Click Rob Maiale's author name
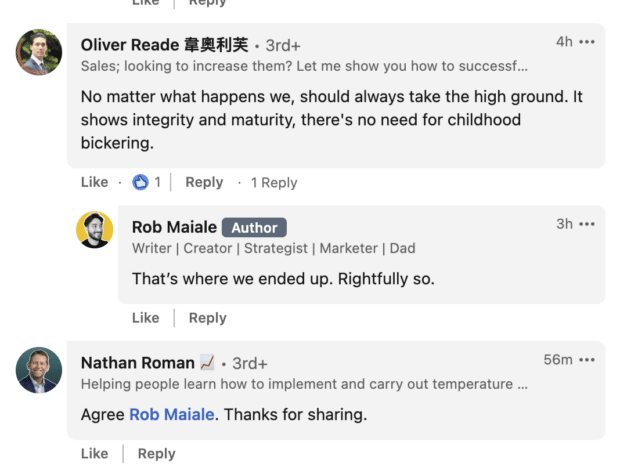Viewport: 620px width, 470px height. [x=174, y=227]
